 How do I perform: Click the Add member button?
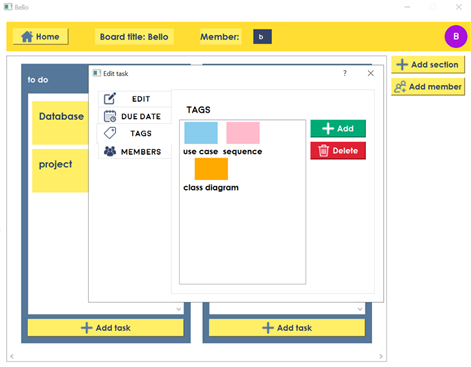[428, 87]
